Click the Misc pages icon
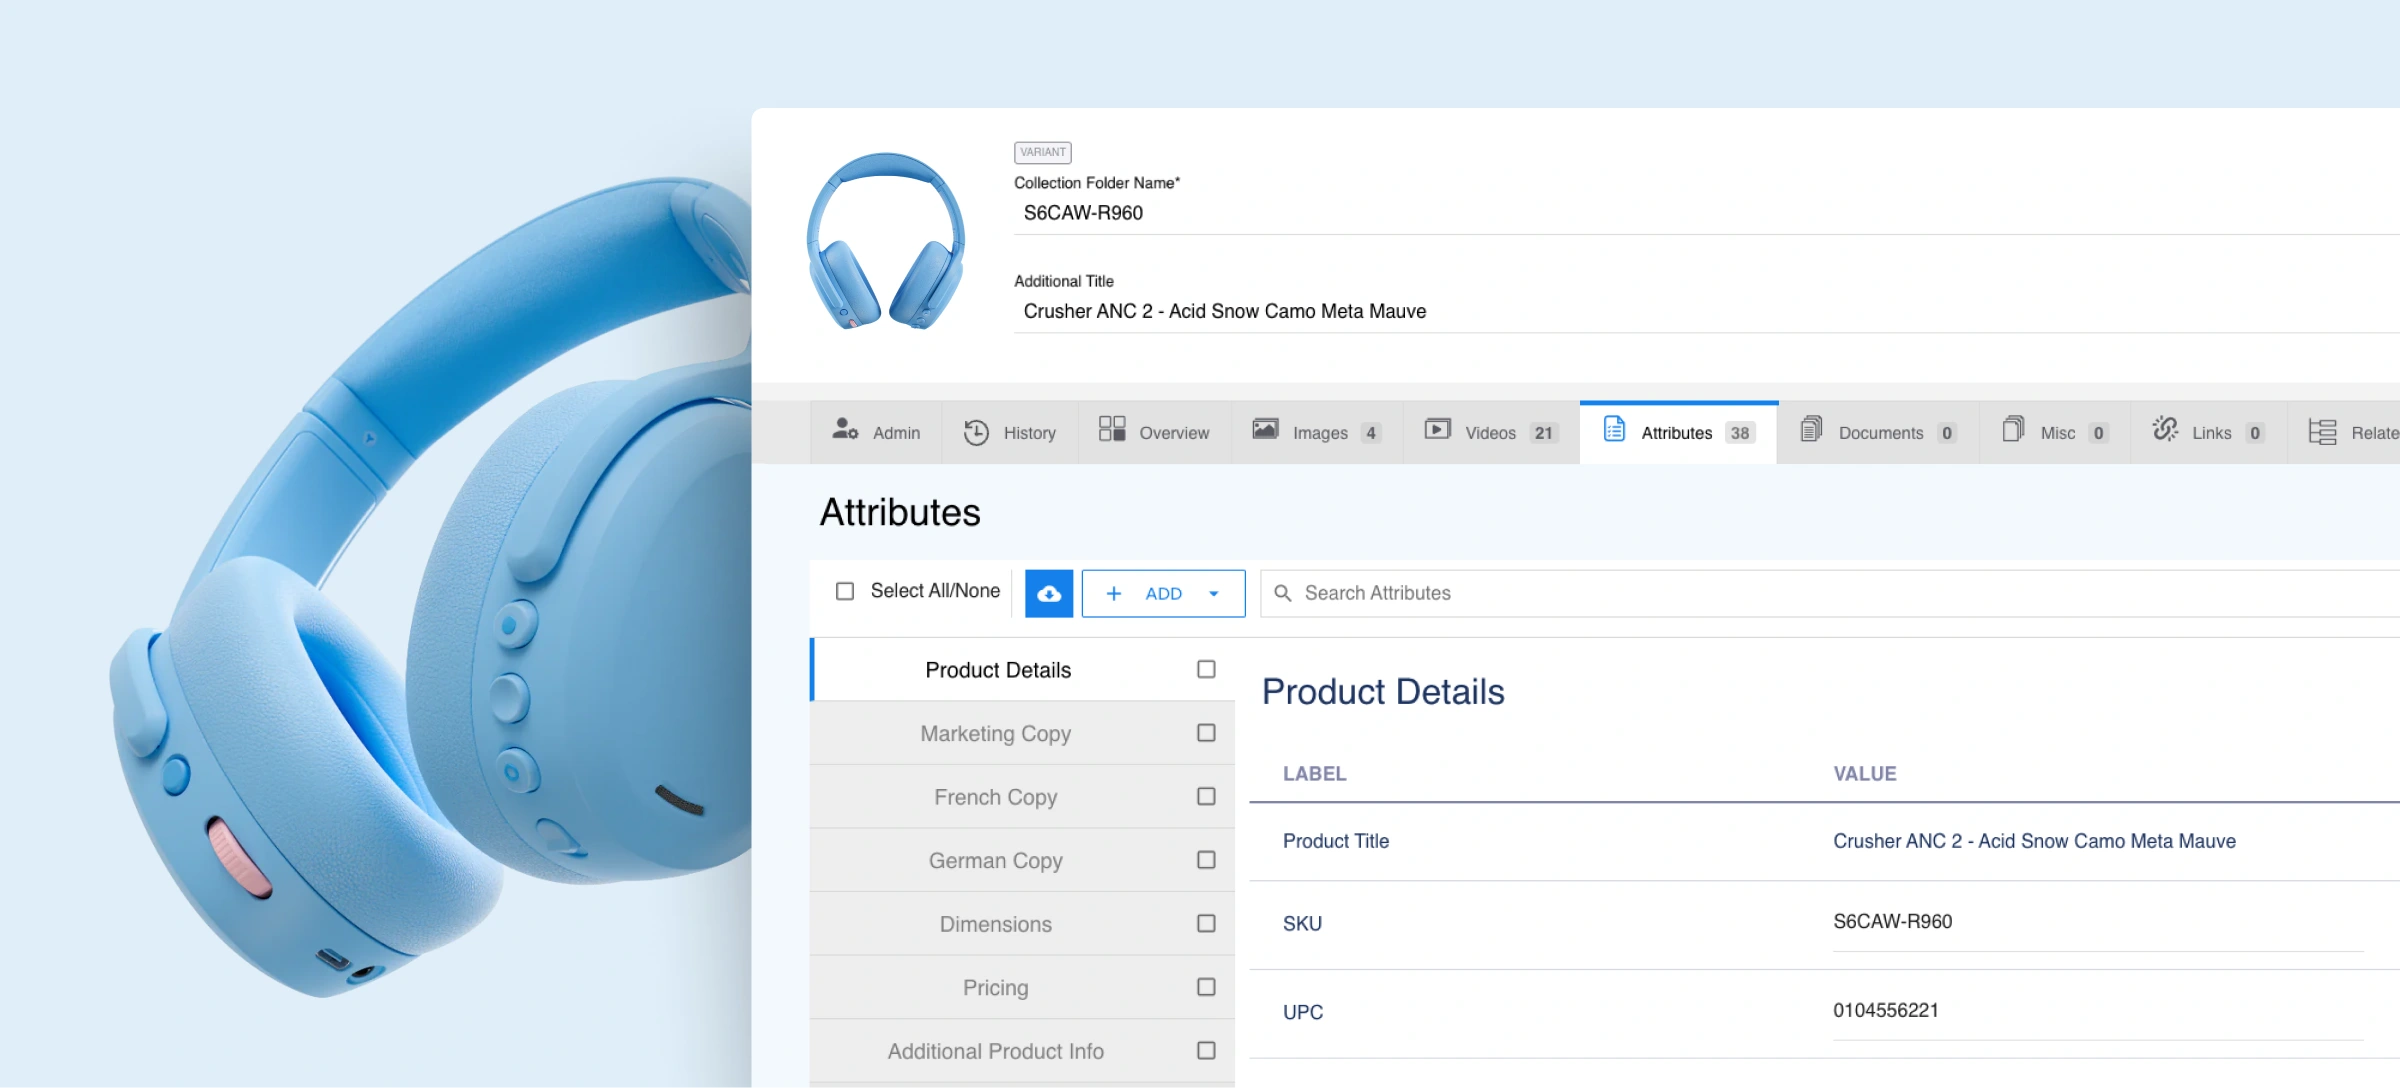 coord(2013,430)
